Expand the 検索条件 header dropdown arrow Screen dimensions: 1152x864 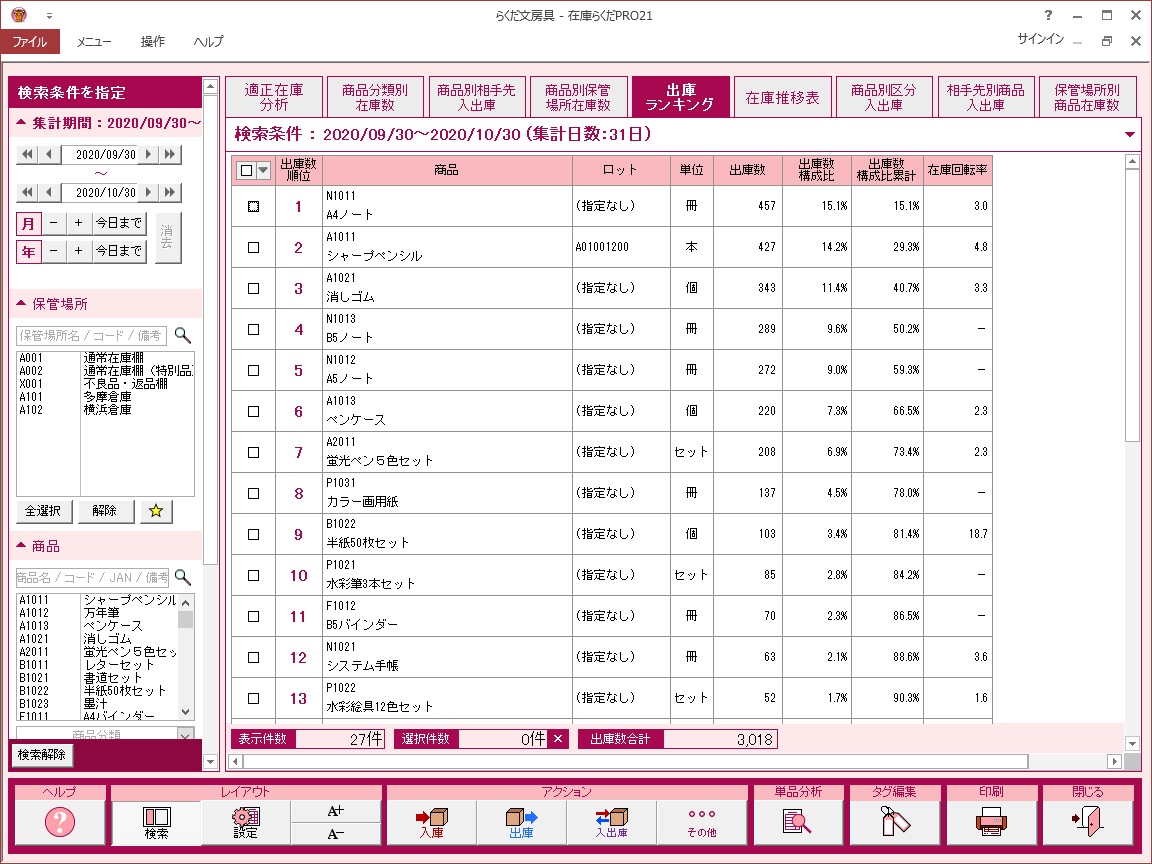click(x=1130, y=134)
